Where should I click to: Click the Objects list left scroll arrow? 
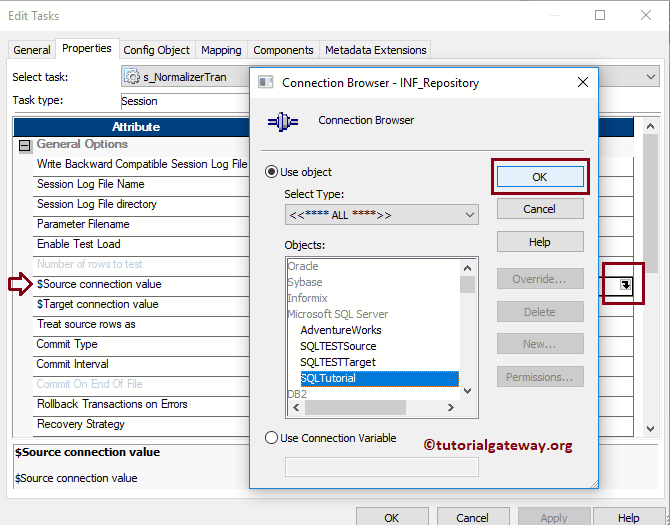click(x=296, y=408)
